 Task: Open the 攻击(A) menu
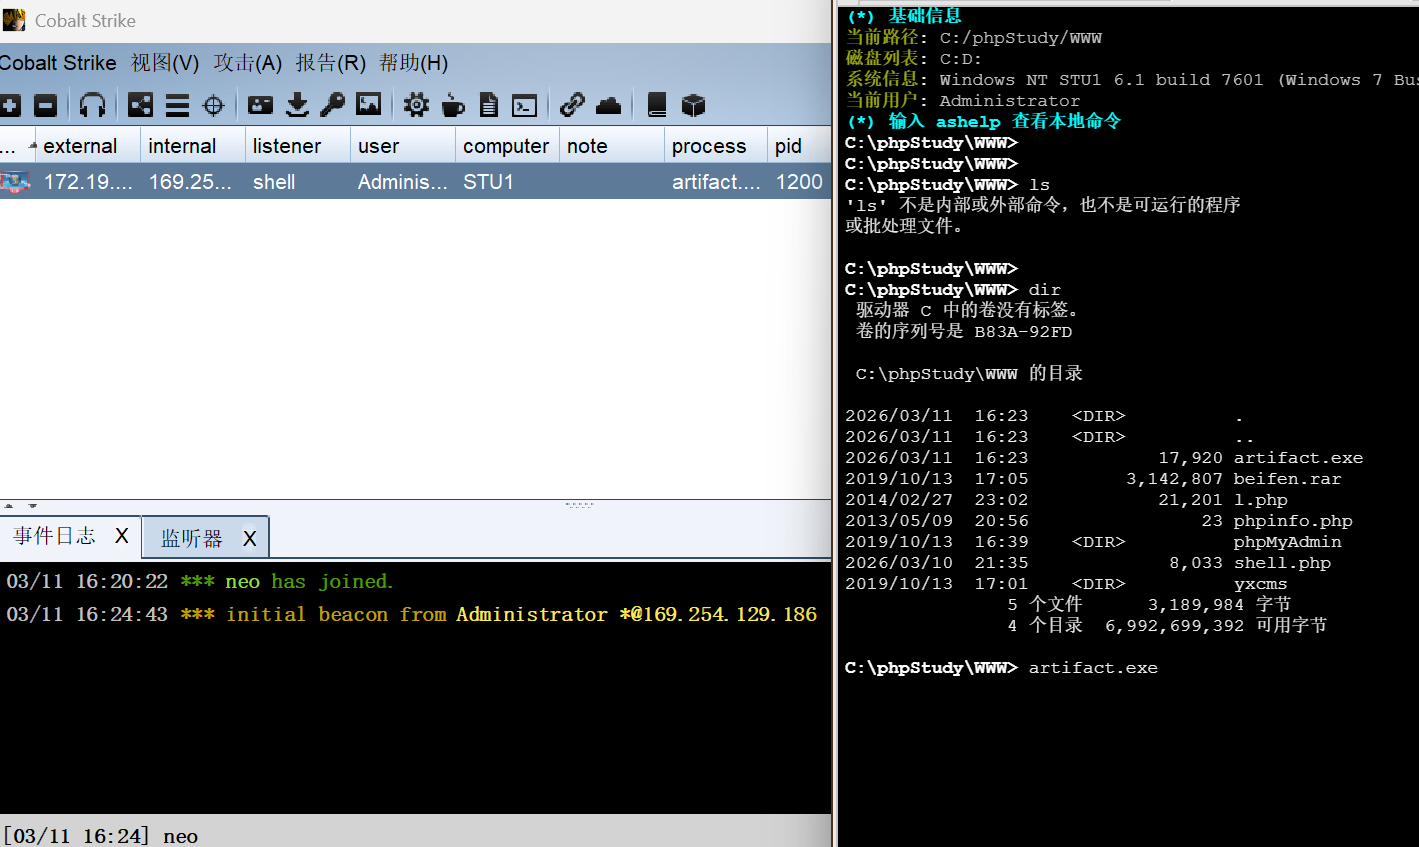[247, 63]
